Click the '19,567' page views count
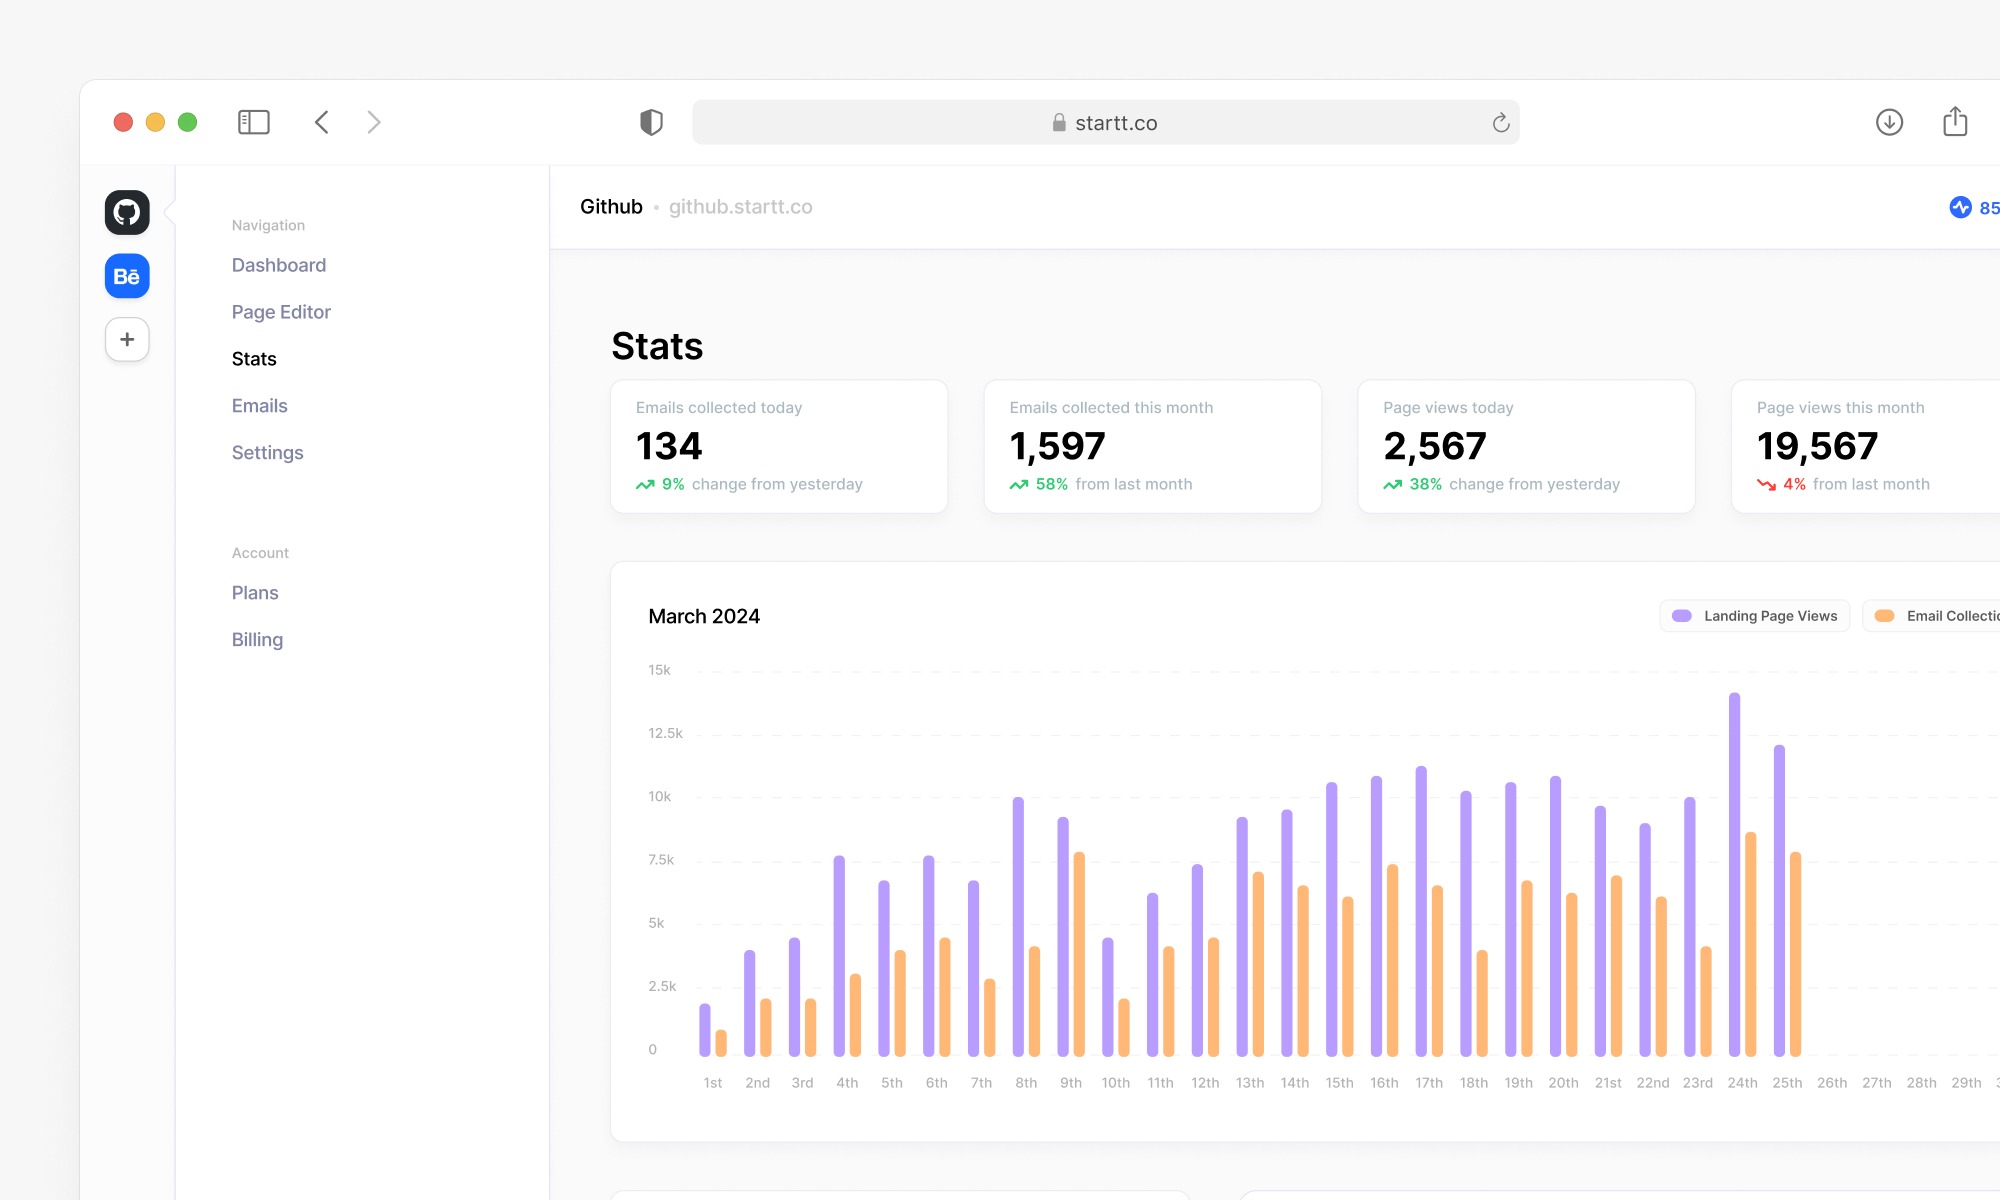Screen dimensions: 2000x1200 [x=1817, y=446]
